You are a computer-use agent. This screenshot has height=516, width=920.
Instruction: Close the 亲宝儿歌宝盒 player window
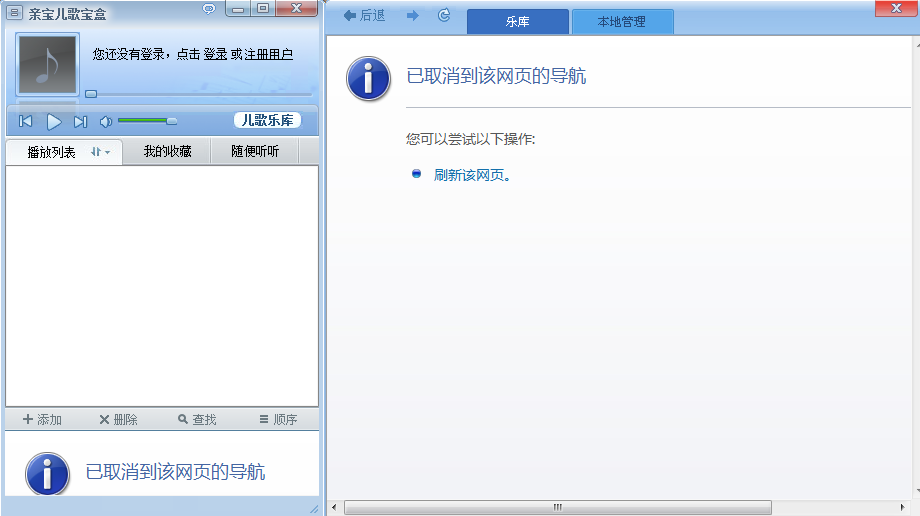pos(296,8)
